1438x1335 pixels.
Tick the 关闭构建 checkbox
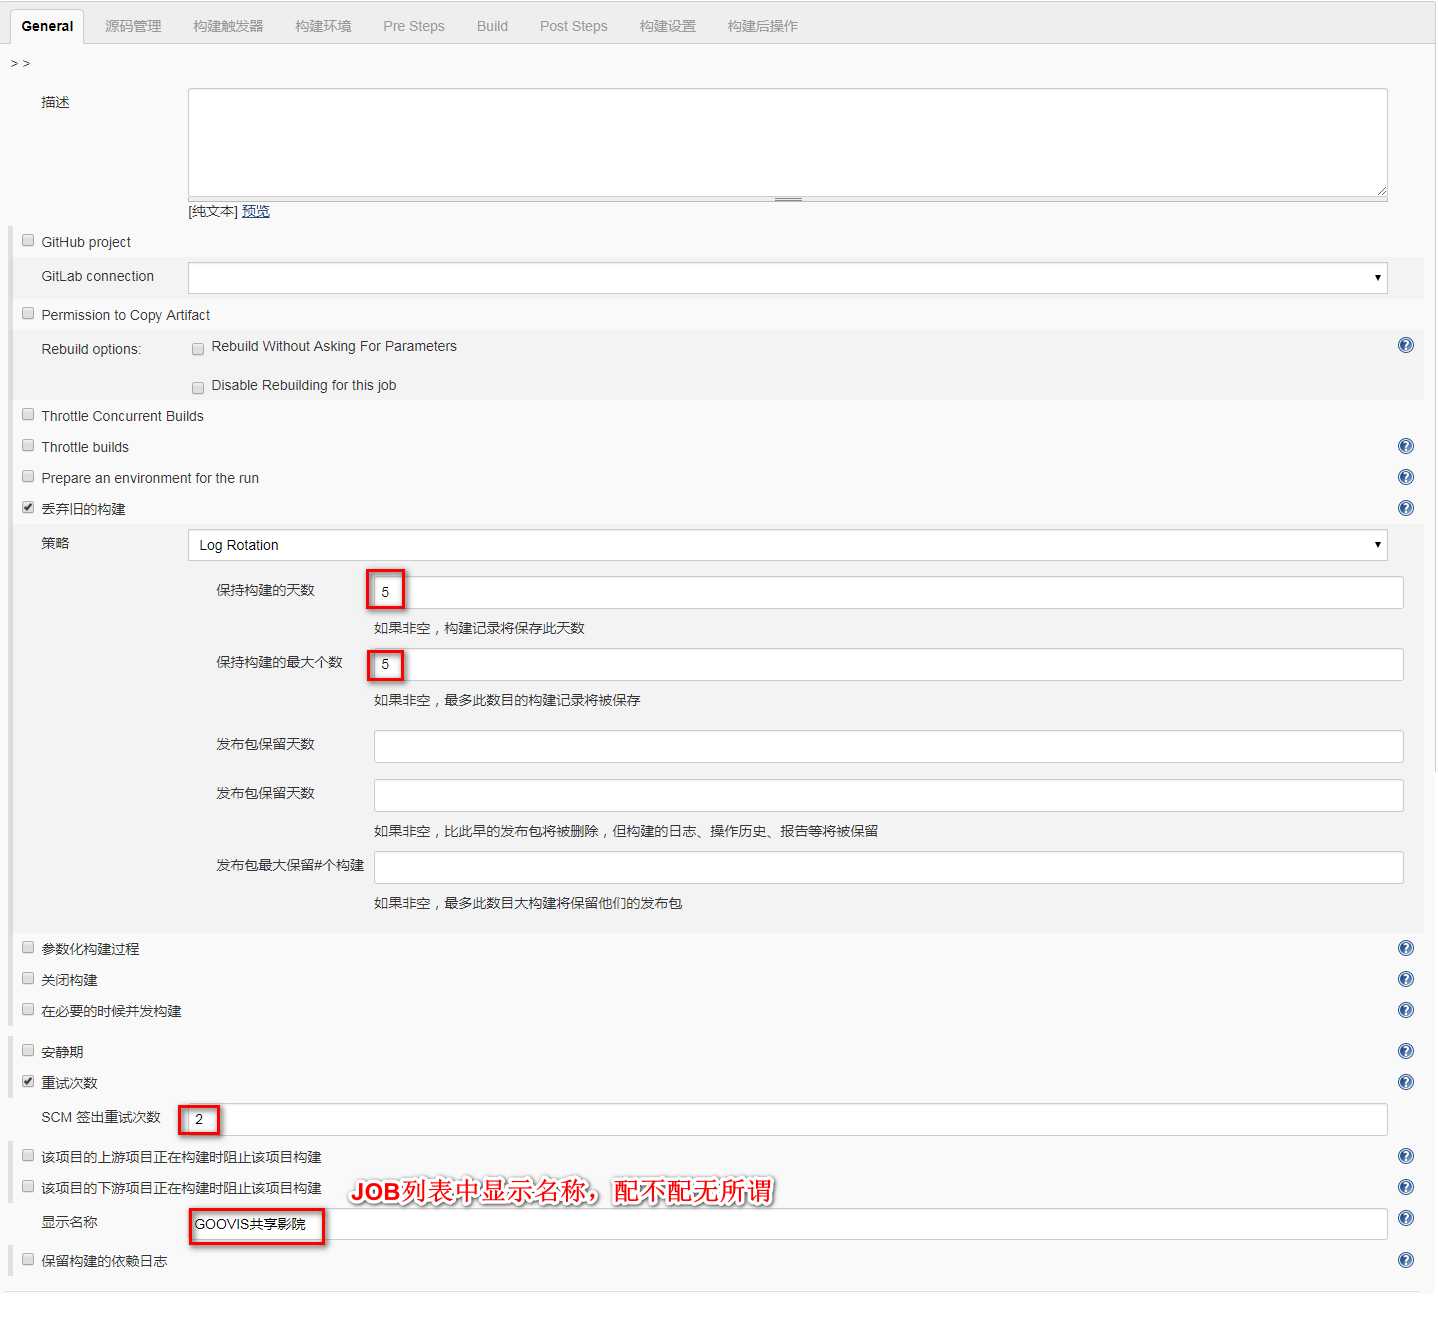pyautogui.click(x=28, y=979)
